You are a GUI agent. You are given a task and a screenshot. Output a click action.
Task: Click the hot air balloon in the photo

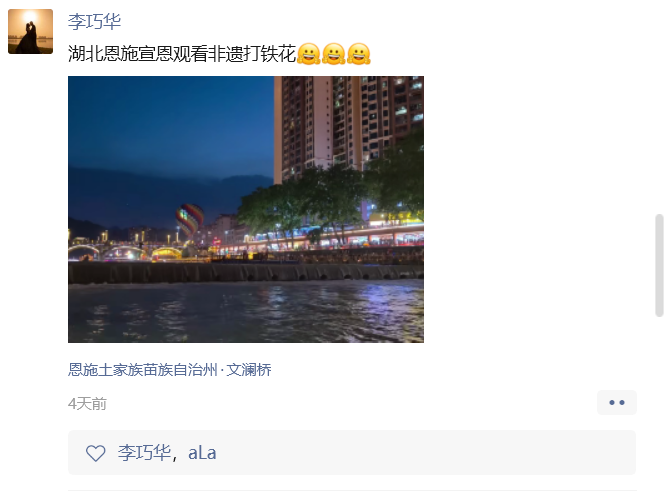(x=190, y=219)
